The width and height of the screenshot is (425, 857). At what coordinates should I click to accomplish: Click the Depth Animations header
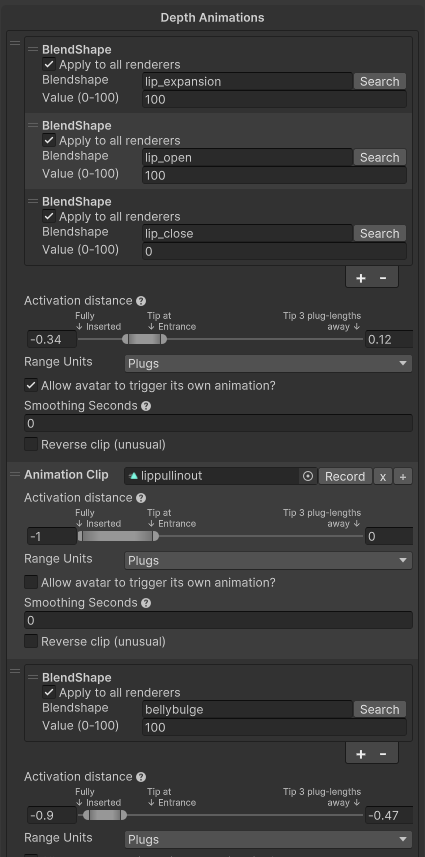coord(212,17)
